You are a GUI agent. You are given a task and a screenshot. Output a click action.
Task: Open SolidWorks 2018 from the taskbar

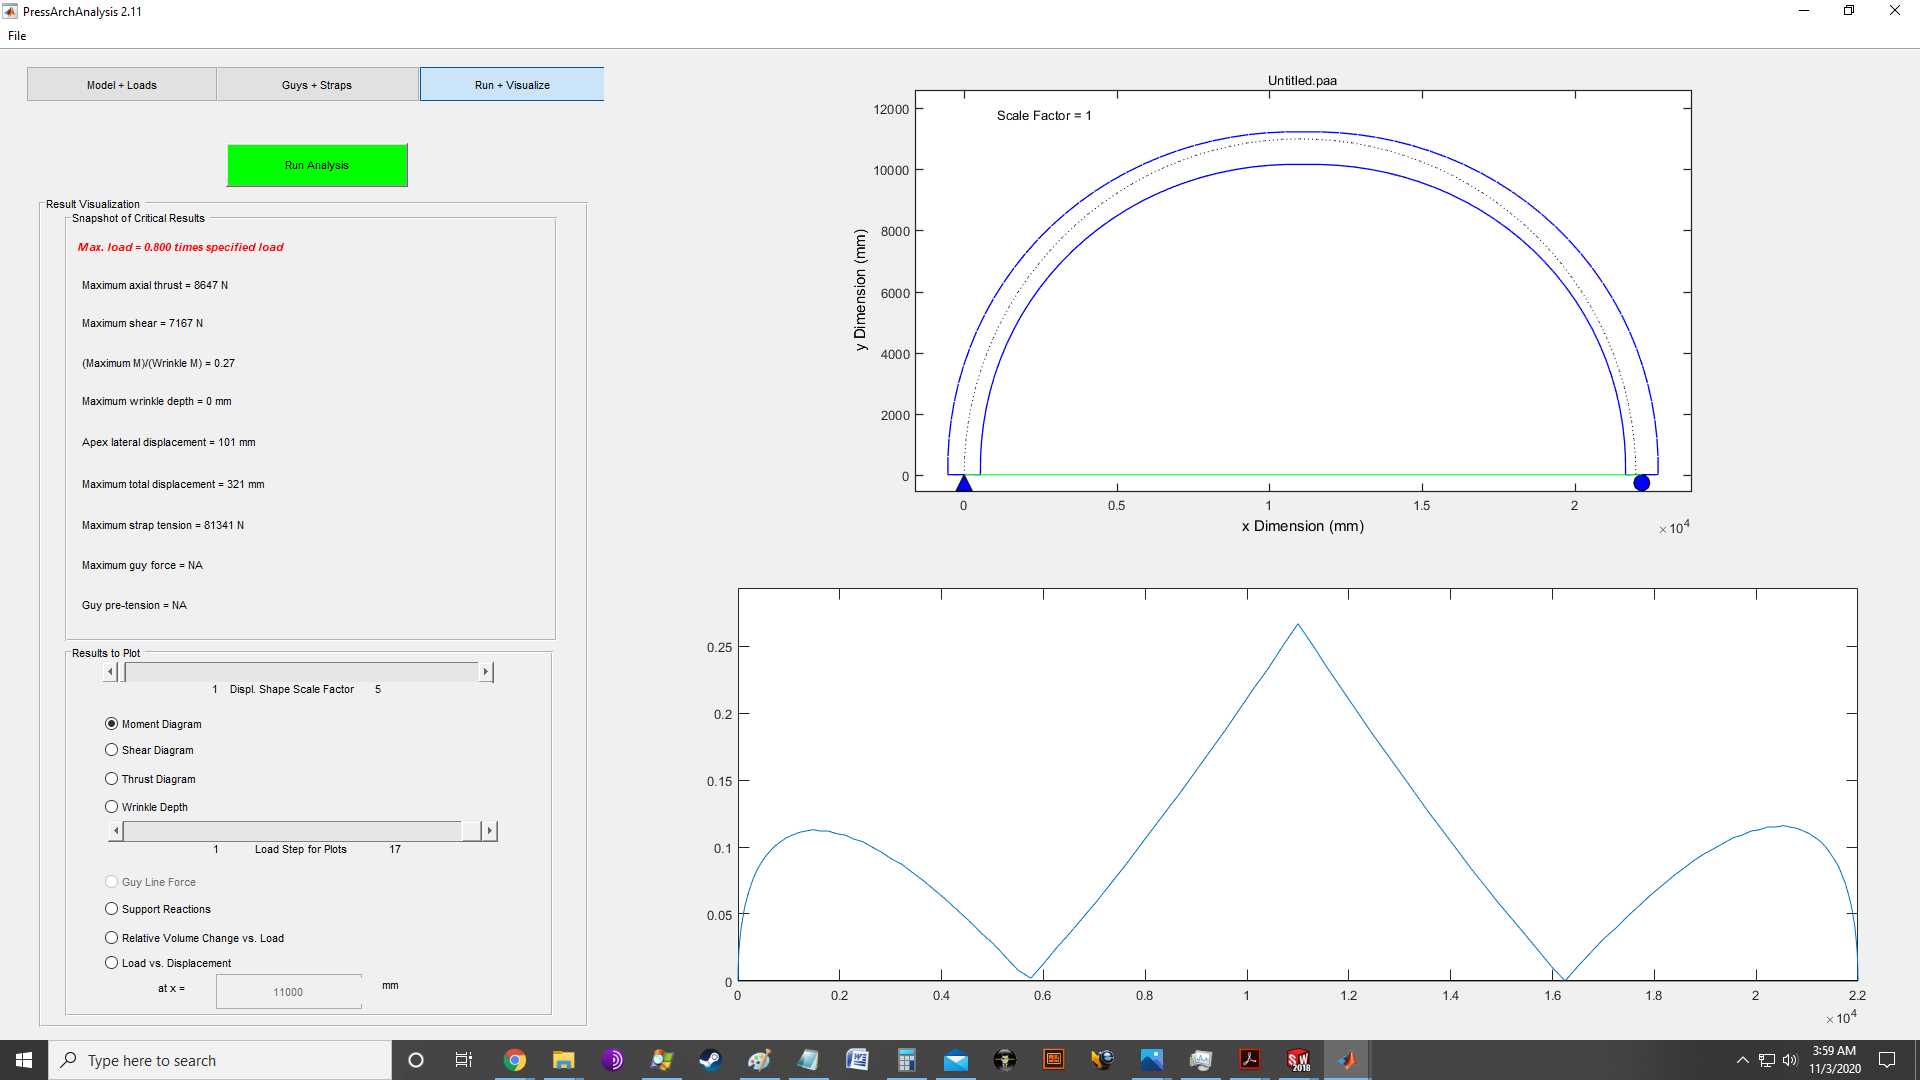coord(1298,1060)
